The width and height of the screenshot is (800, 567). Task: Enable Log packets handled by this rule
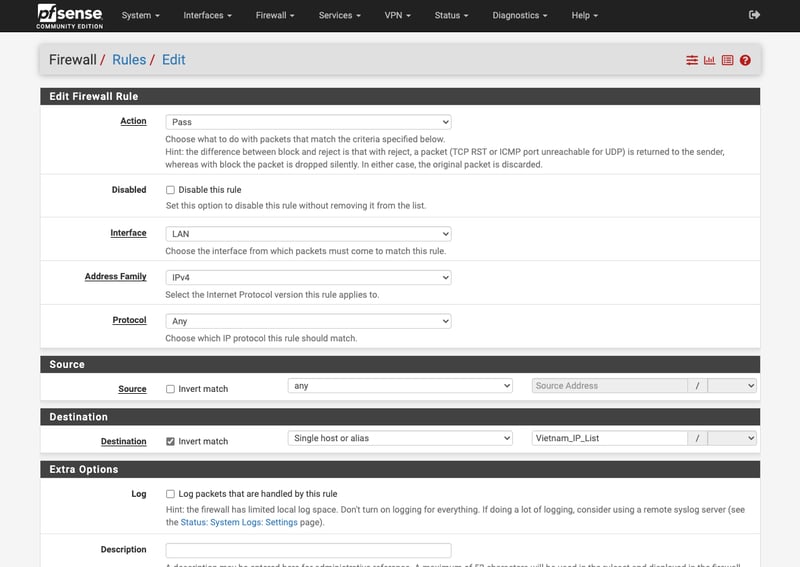170,494
